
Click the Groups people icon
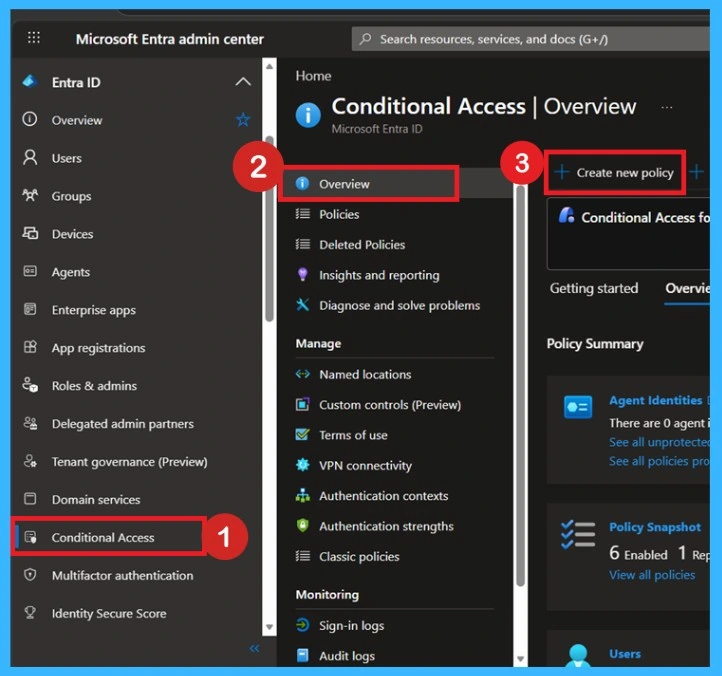pos(30,195)
